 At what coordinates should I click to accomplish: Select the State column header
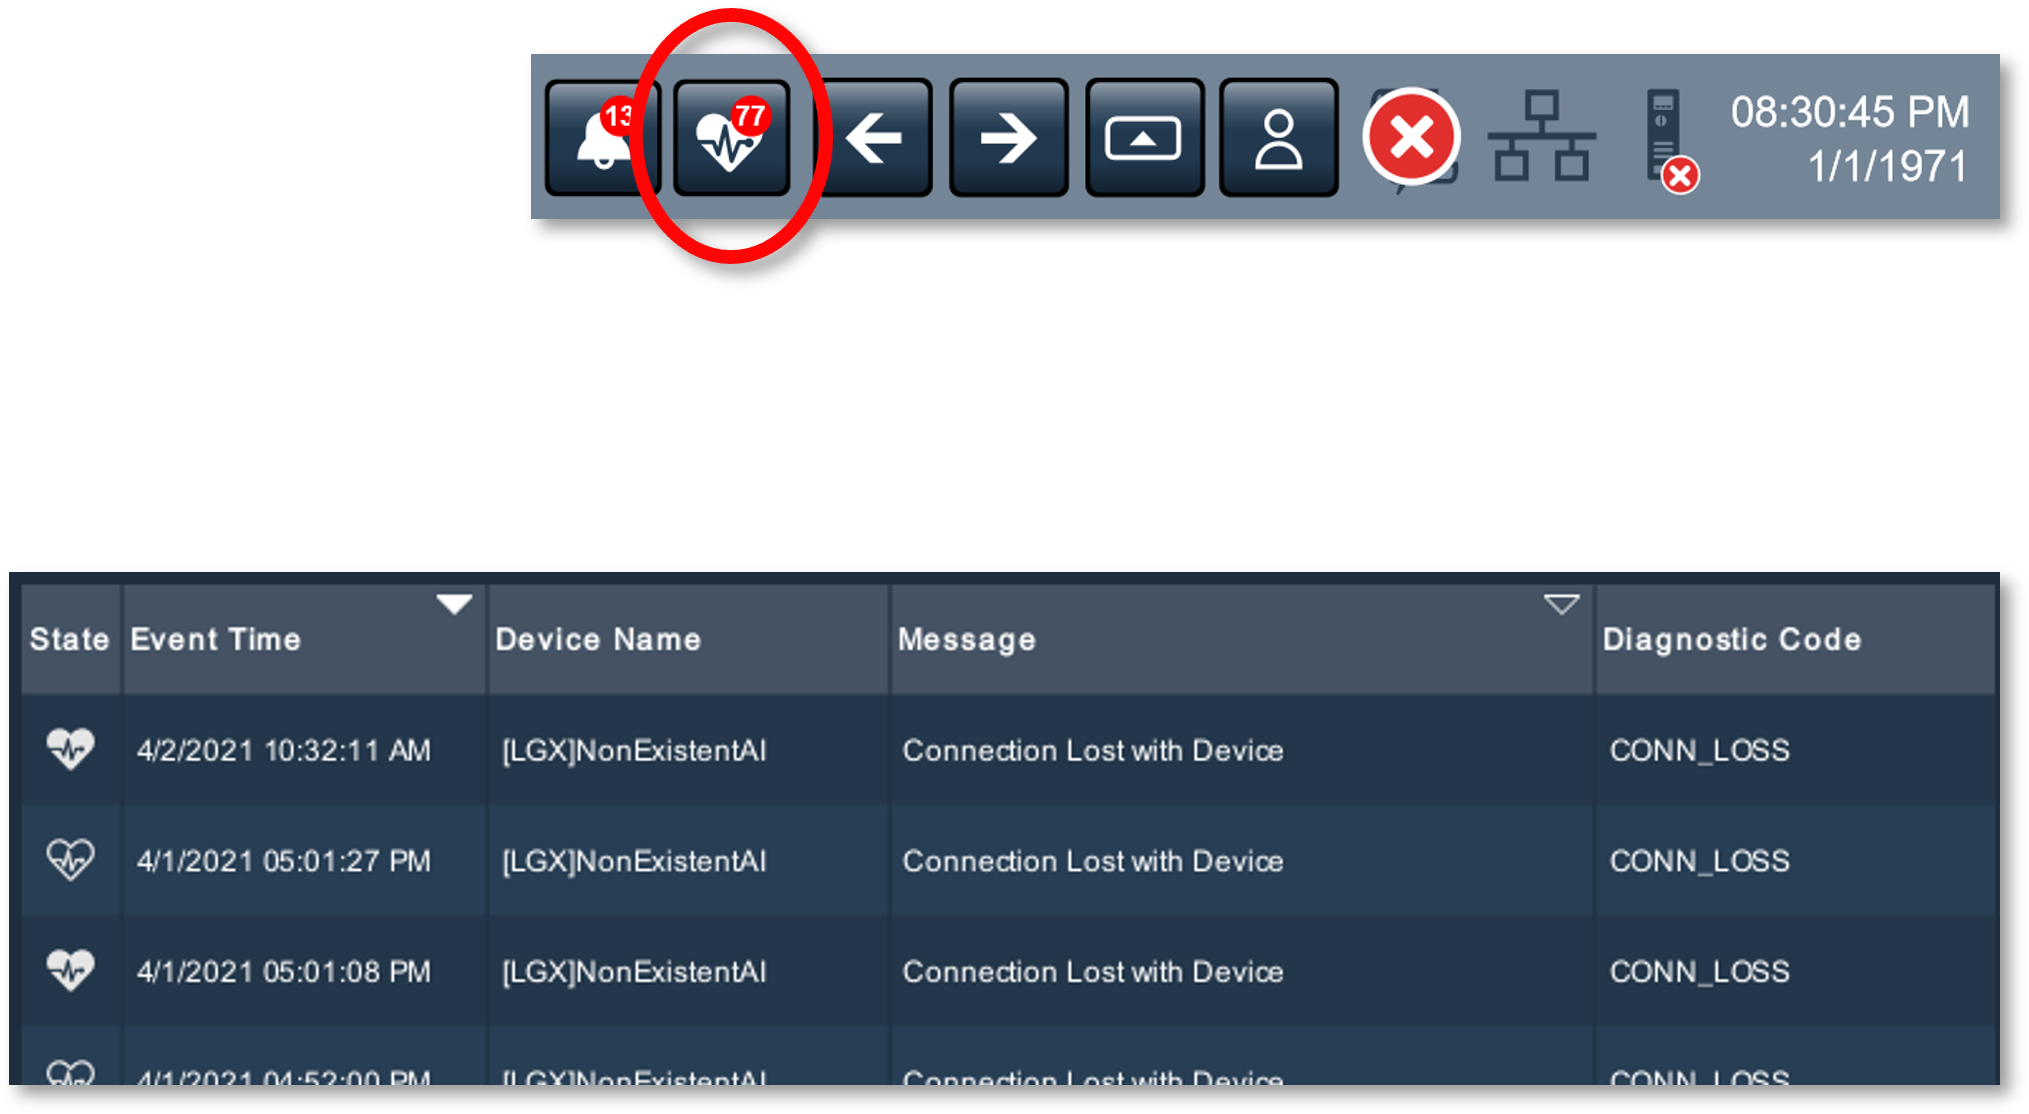(x=70, y=639)
